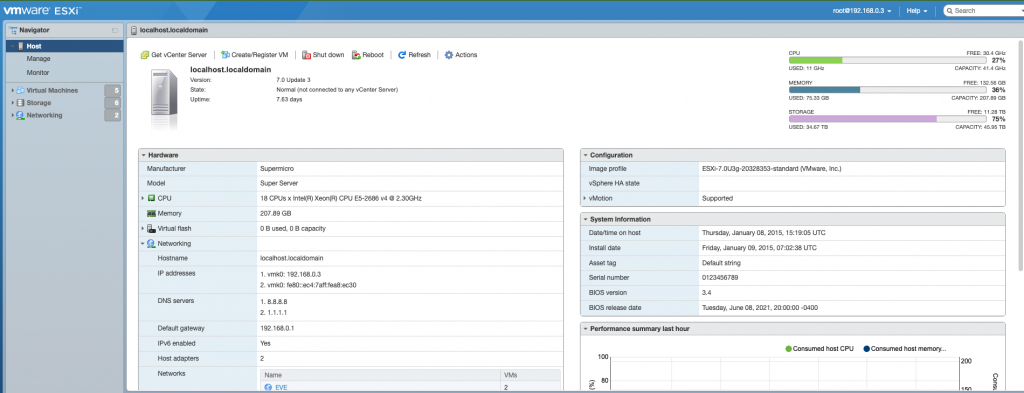This screenshot has width=1024, height=393.
Task: Open Storage in Navigator
Action: click(x=39, y=102)
